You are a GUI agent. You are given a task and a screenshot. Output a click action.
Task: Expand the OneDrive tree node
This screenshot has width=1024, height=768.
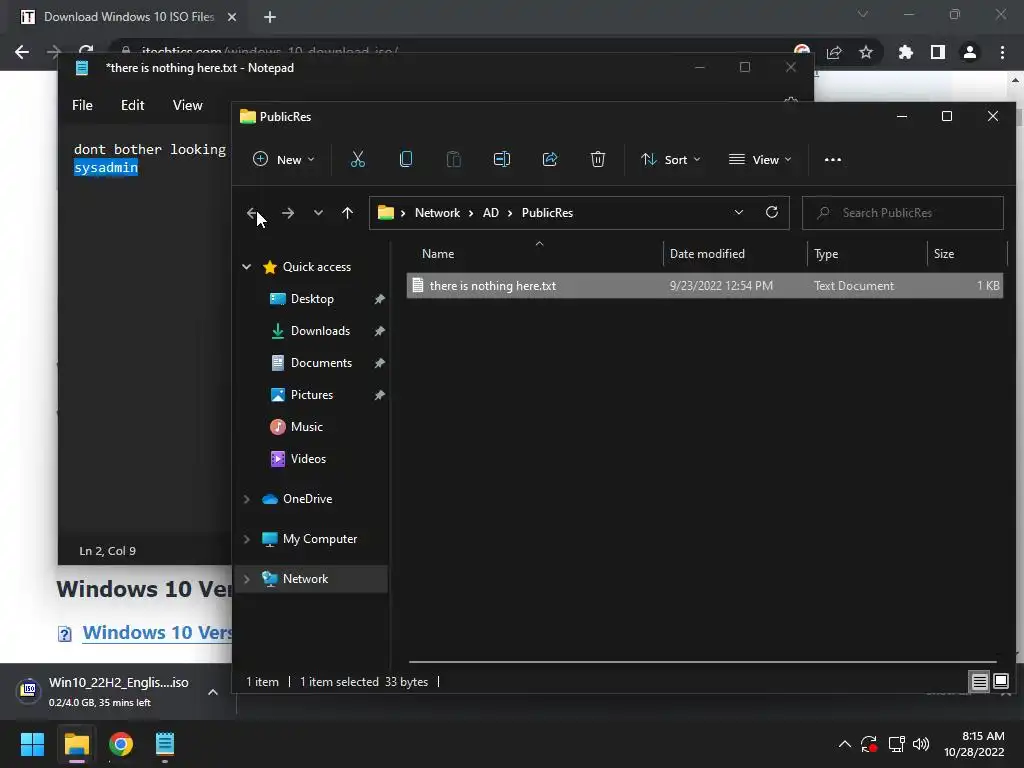[246, 499]
